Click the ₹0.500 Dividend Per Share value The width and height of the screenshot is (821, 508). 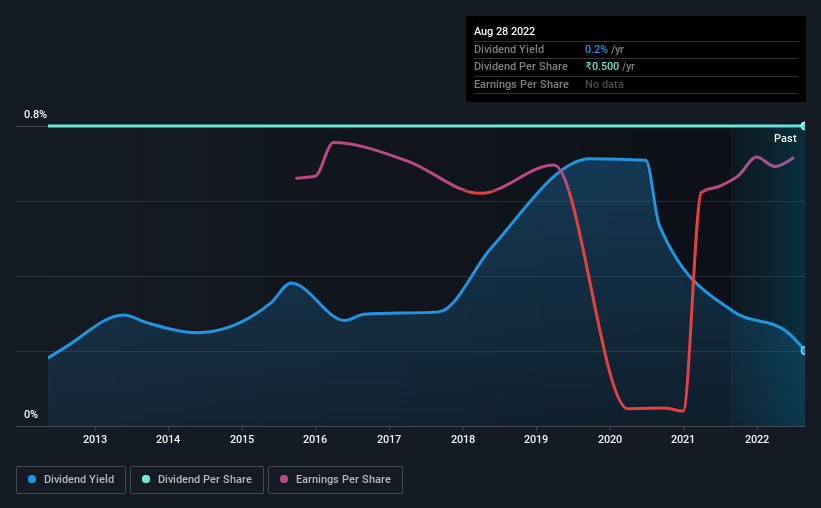[602, 67]
